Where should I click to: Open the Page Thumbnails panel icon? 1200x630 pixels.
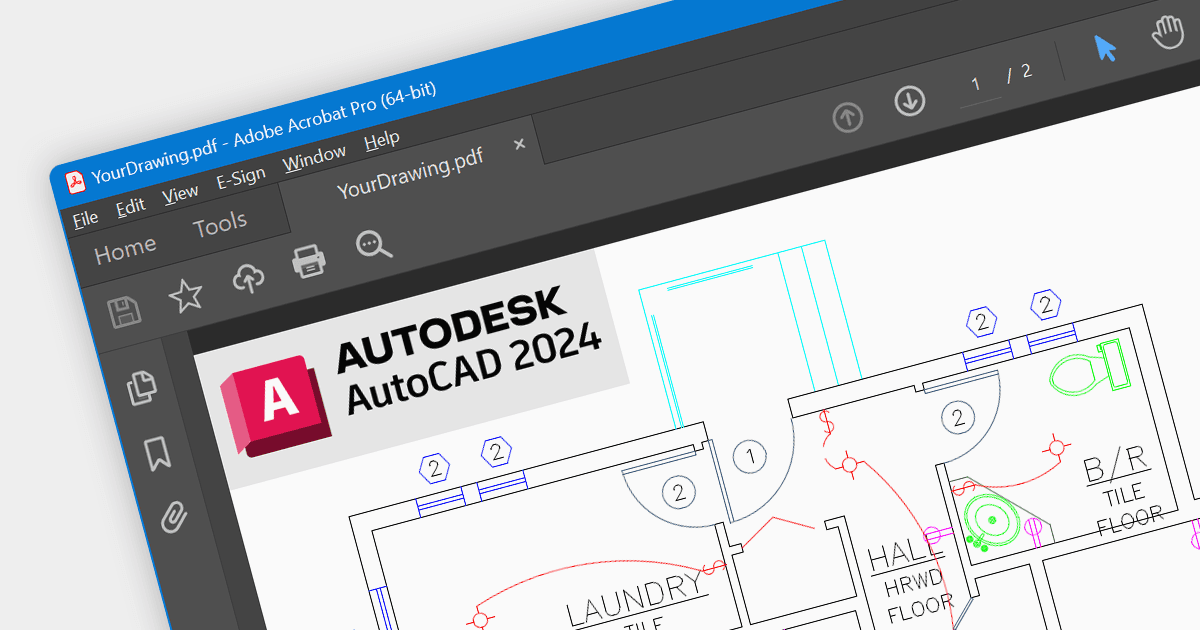[x=143, y=387]
